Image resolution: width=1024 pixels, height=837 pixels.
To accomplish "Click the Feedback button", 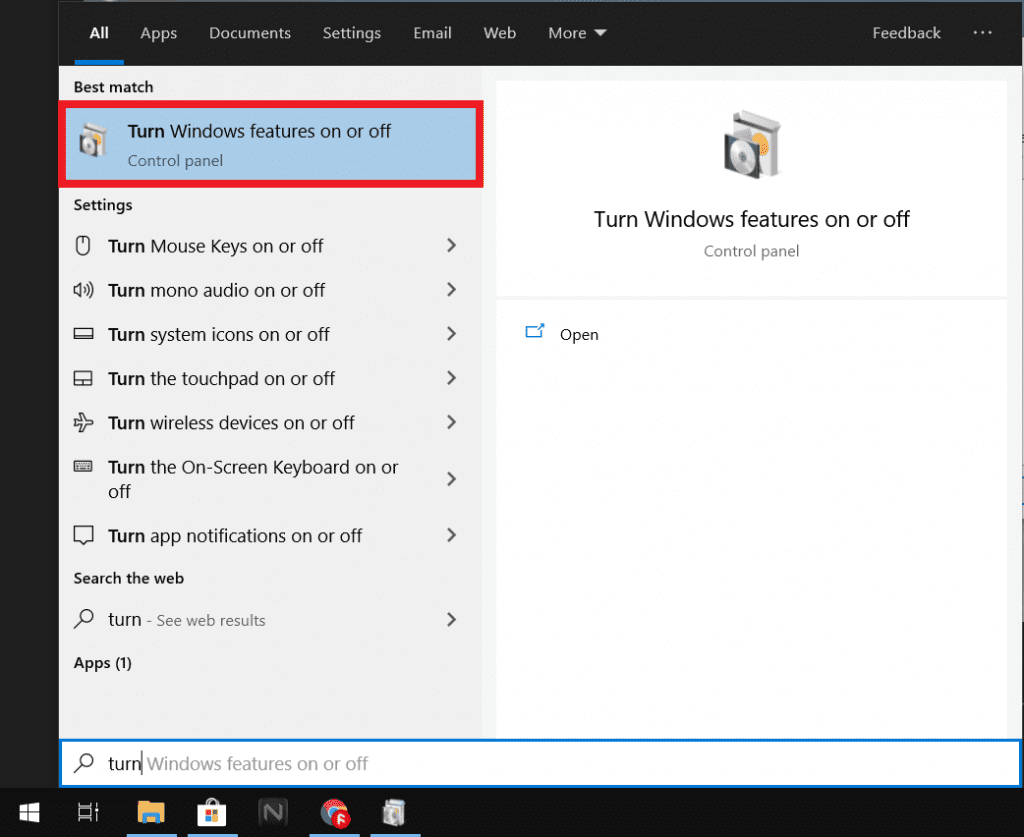I will pyautogui.click(x=906, y=33).
